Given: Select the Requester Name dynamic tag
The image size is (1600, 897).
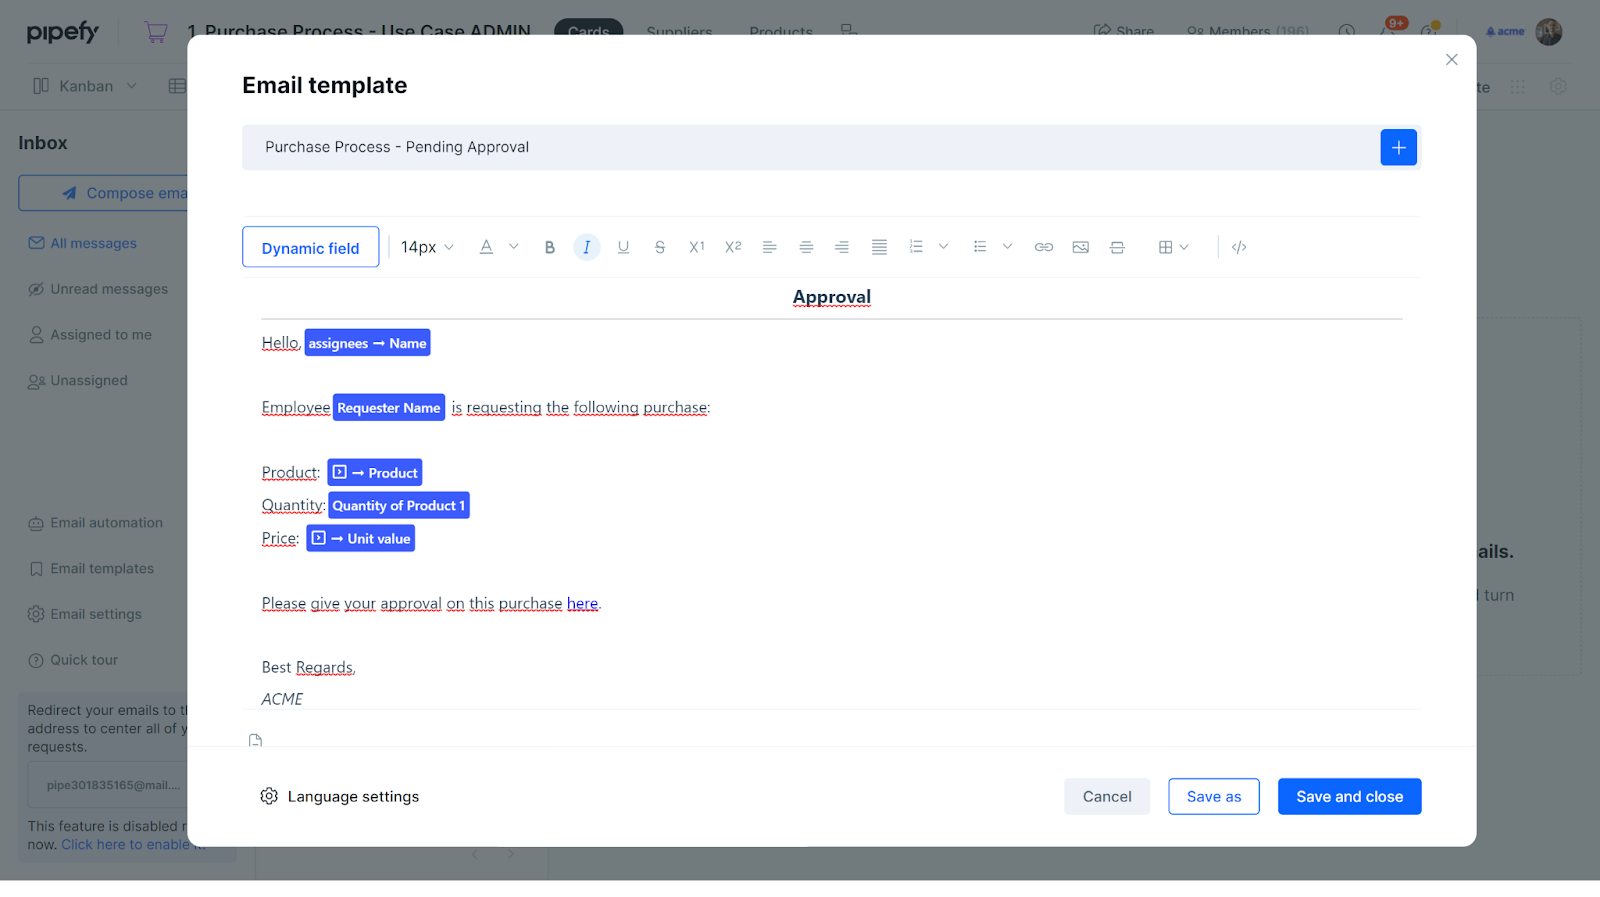Looking at the screenshot, I should (389, 408).
